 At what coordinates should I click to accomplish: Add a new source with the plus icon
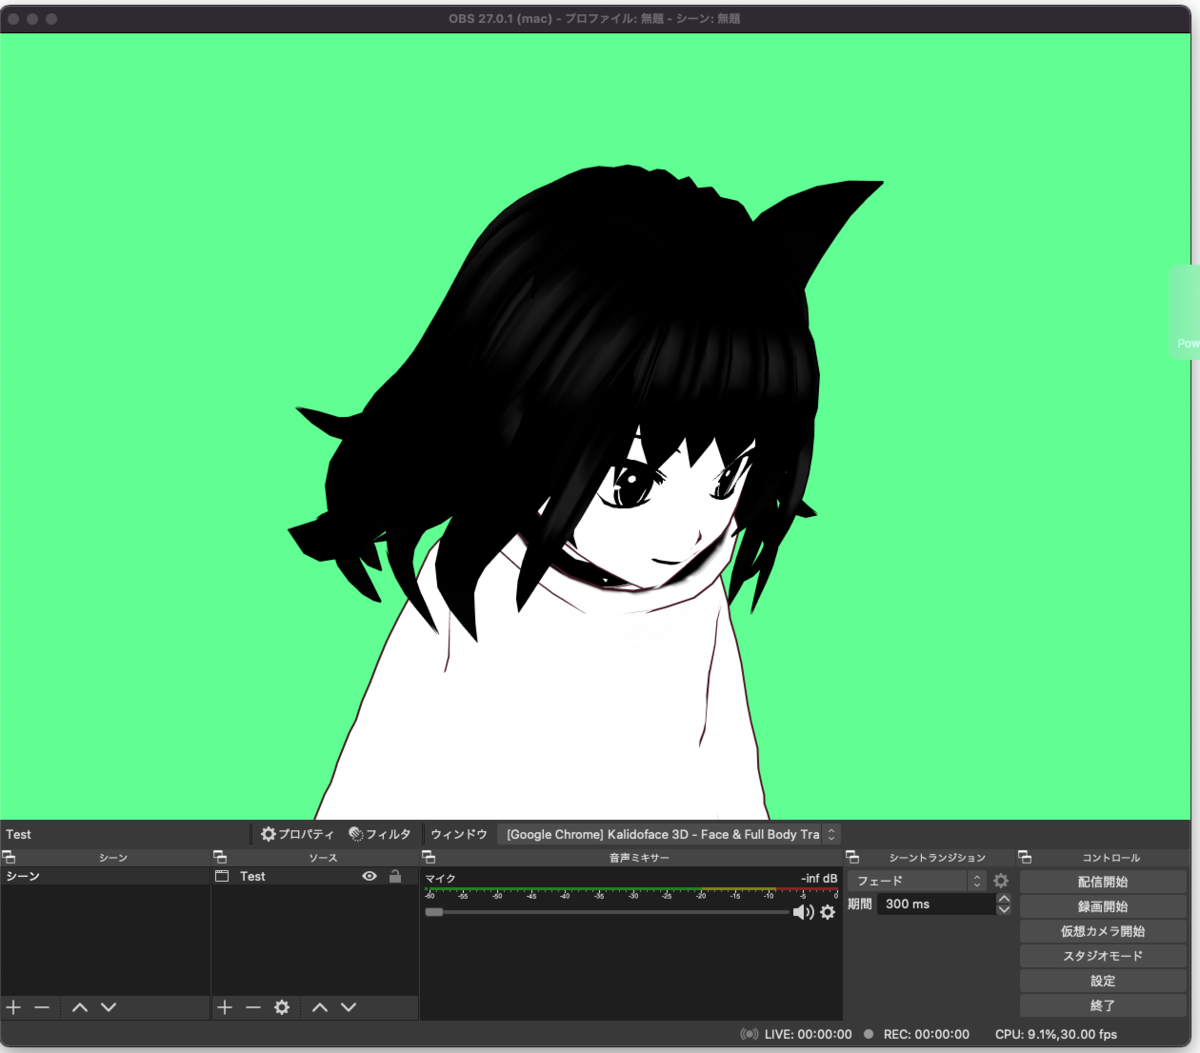tap(225, 1007)
